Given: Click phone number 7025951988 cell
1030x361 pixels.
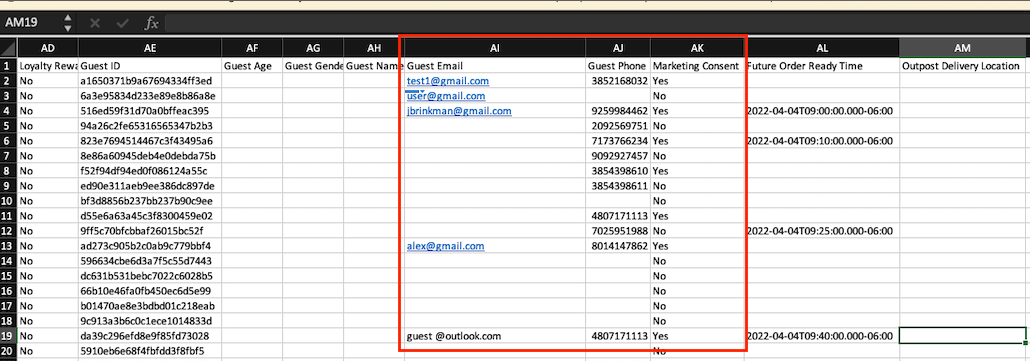Looking at the screenshot, I should point(617,231).
